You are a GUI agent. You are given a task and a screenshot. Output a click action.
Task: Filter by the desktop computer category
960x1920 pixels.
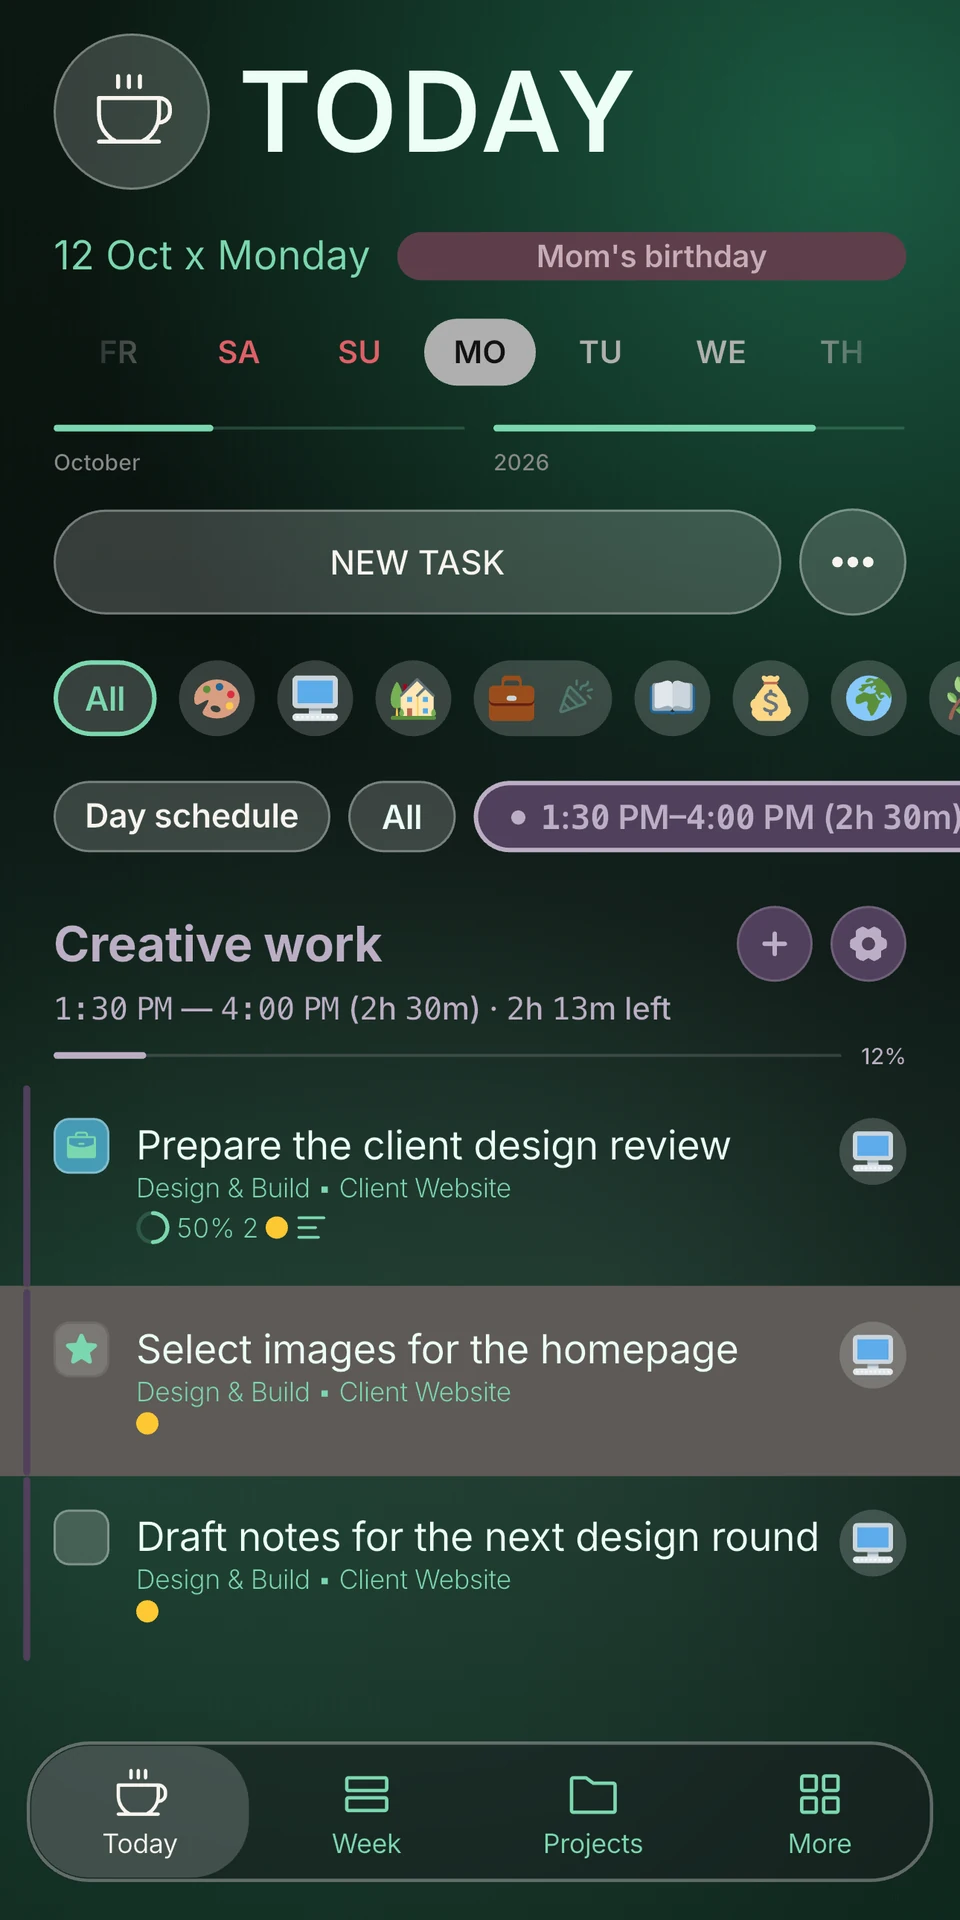[x=315, y=698]
